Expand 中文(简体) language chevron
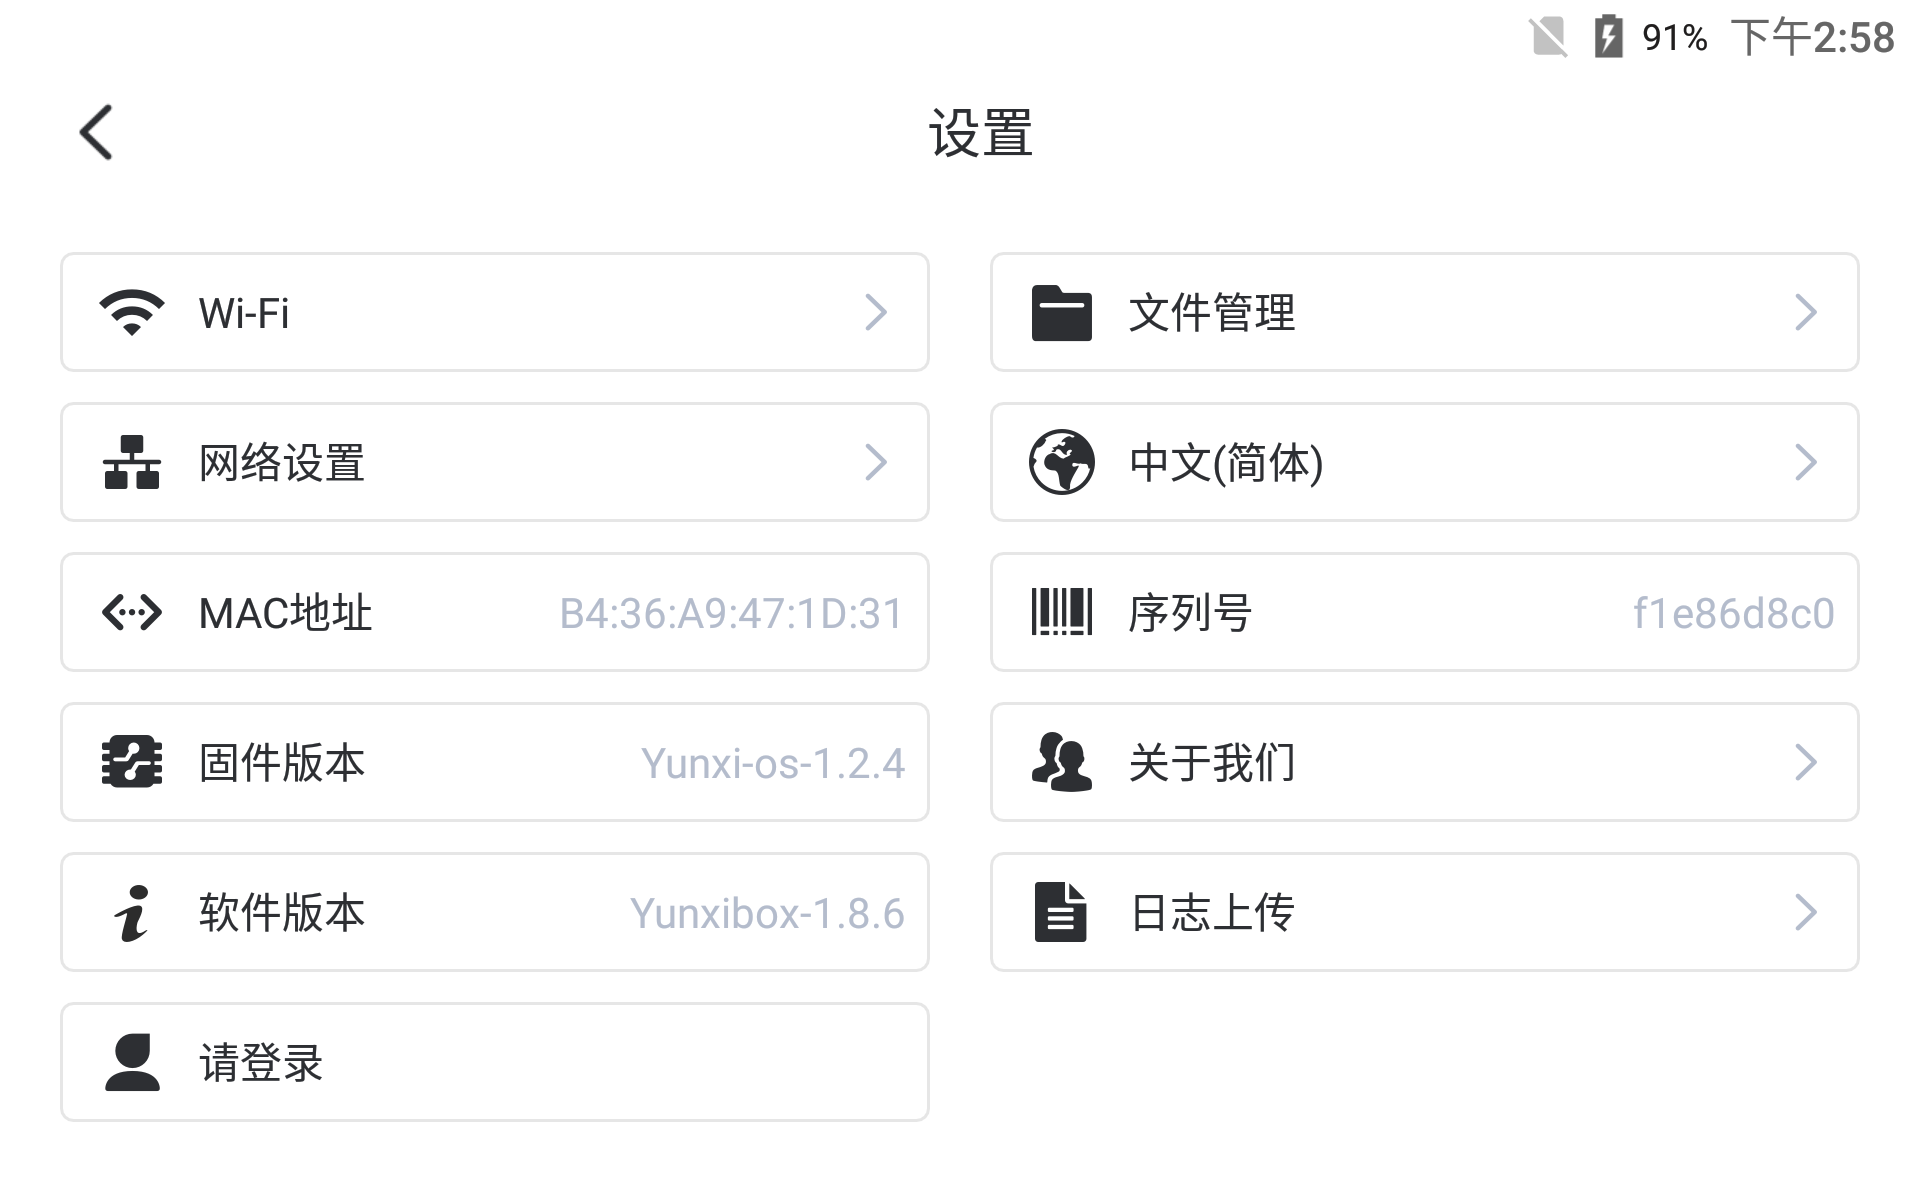The height and width of the screenshot is (1200, 1920). click(x=1806, y=462)
